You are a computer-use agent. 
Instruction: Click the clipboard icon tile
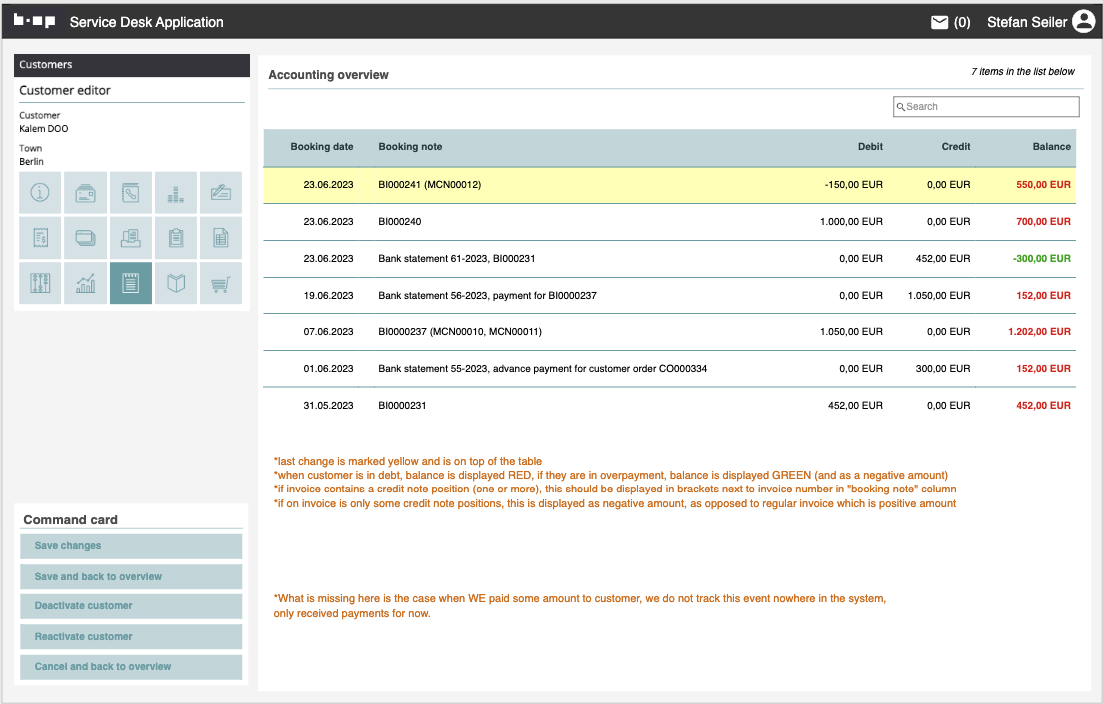pyautogui.click(x=176, y=238)
